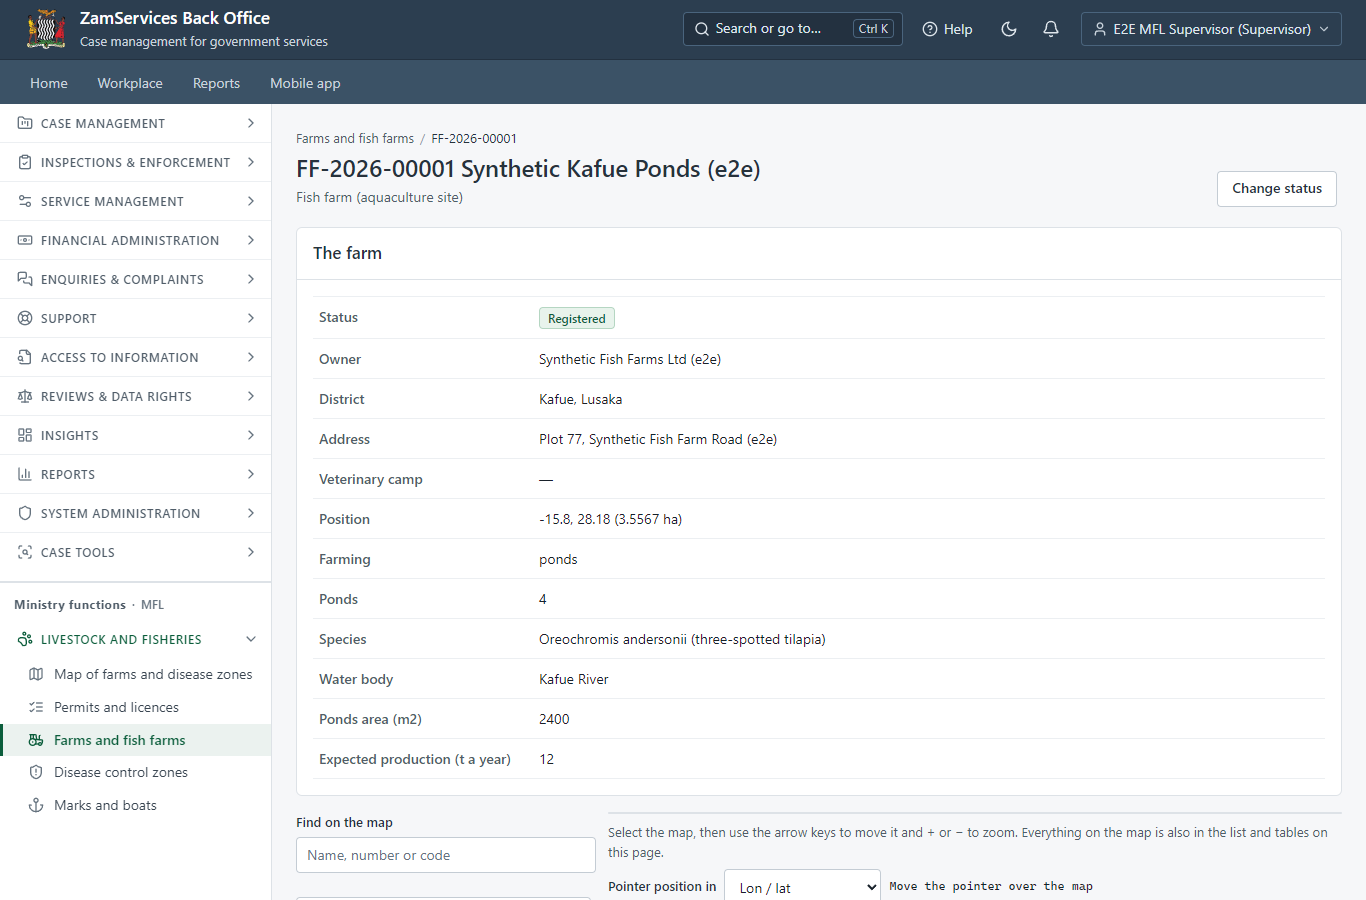Click the Change status button
Viewport: 1366px width, 900px height.
[x=1277, y=189]
